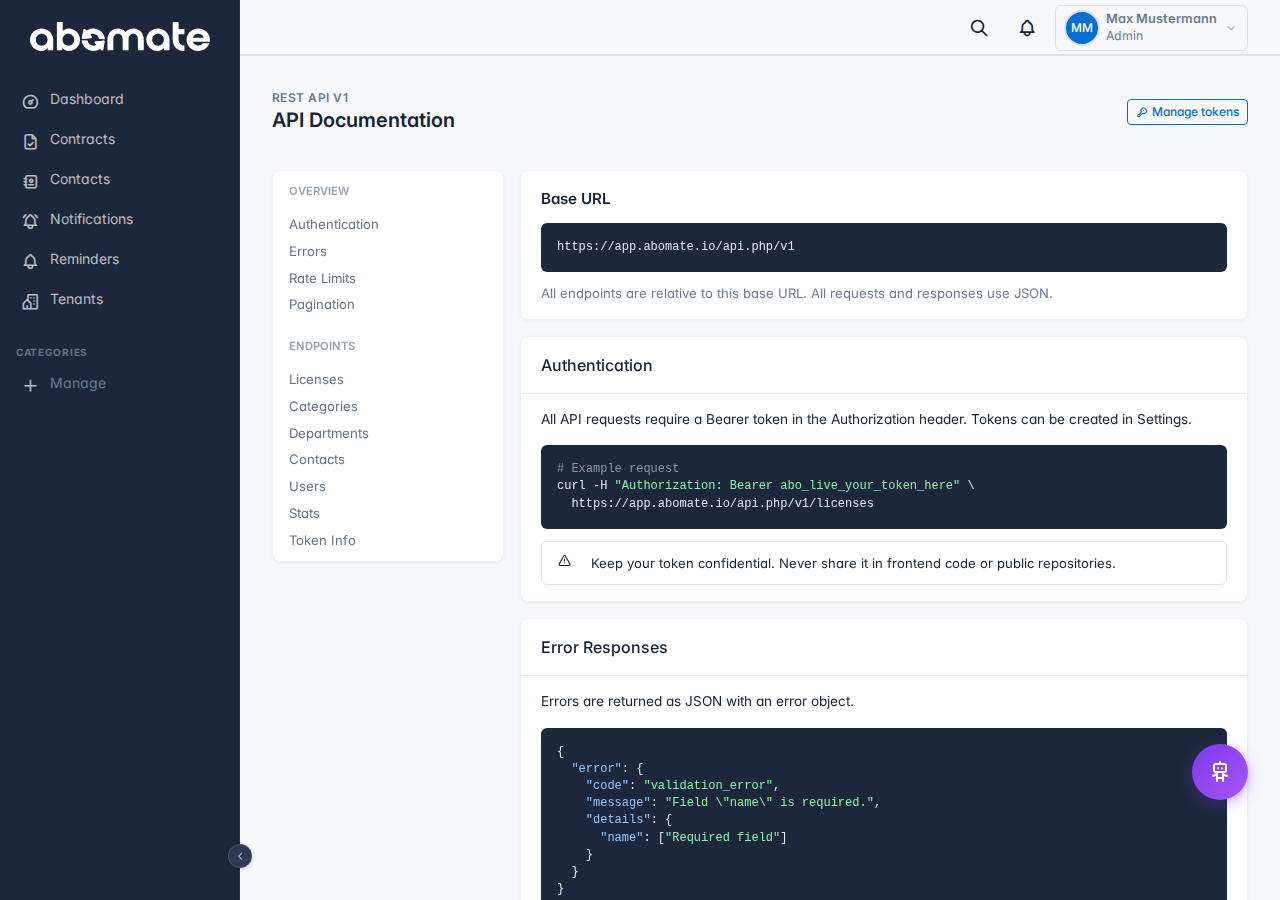Open the Licenses endpoint documentation
1280x900 pixels.
(x=316, y=380)
